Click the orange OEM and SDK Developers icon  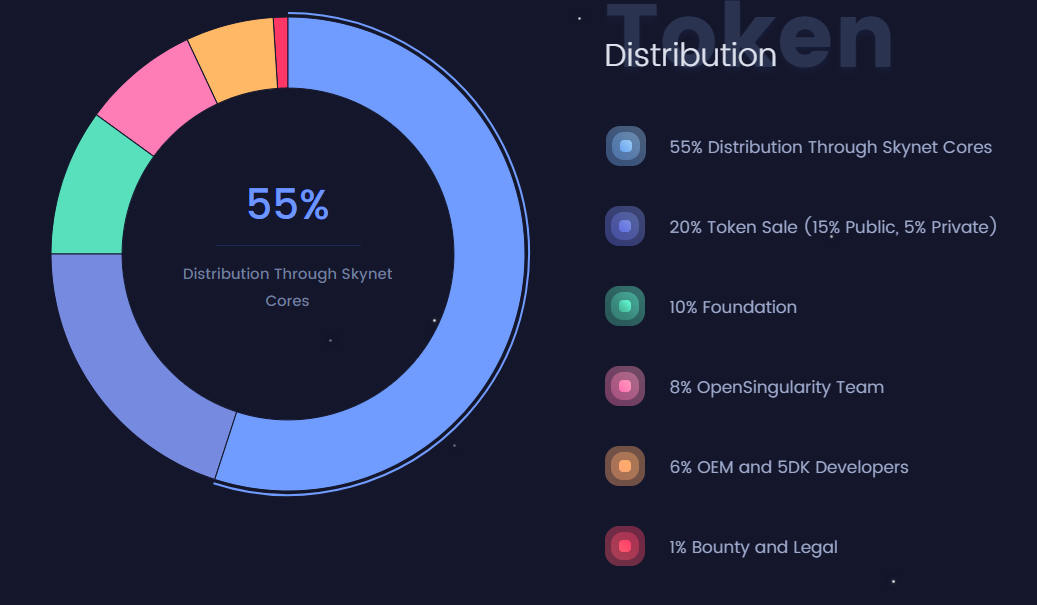(626, 466)
